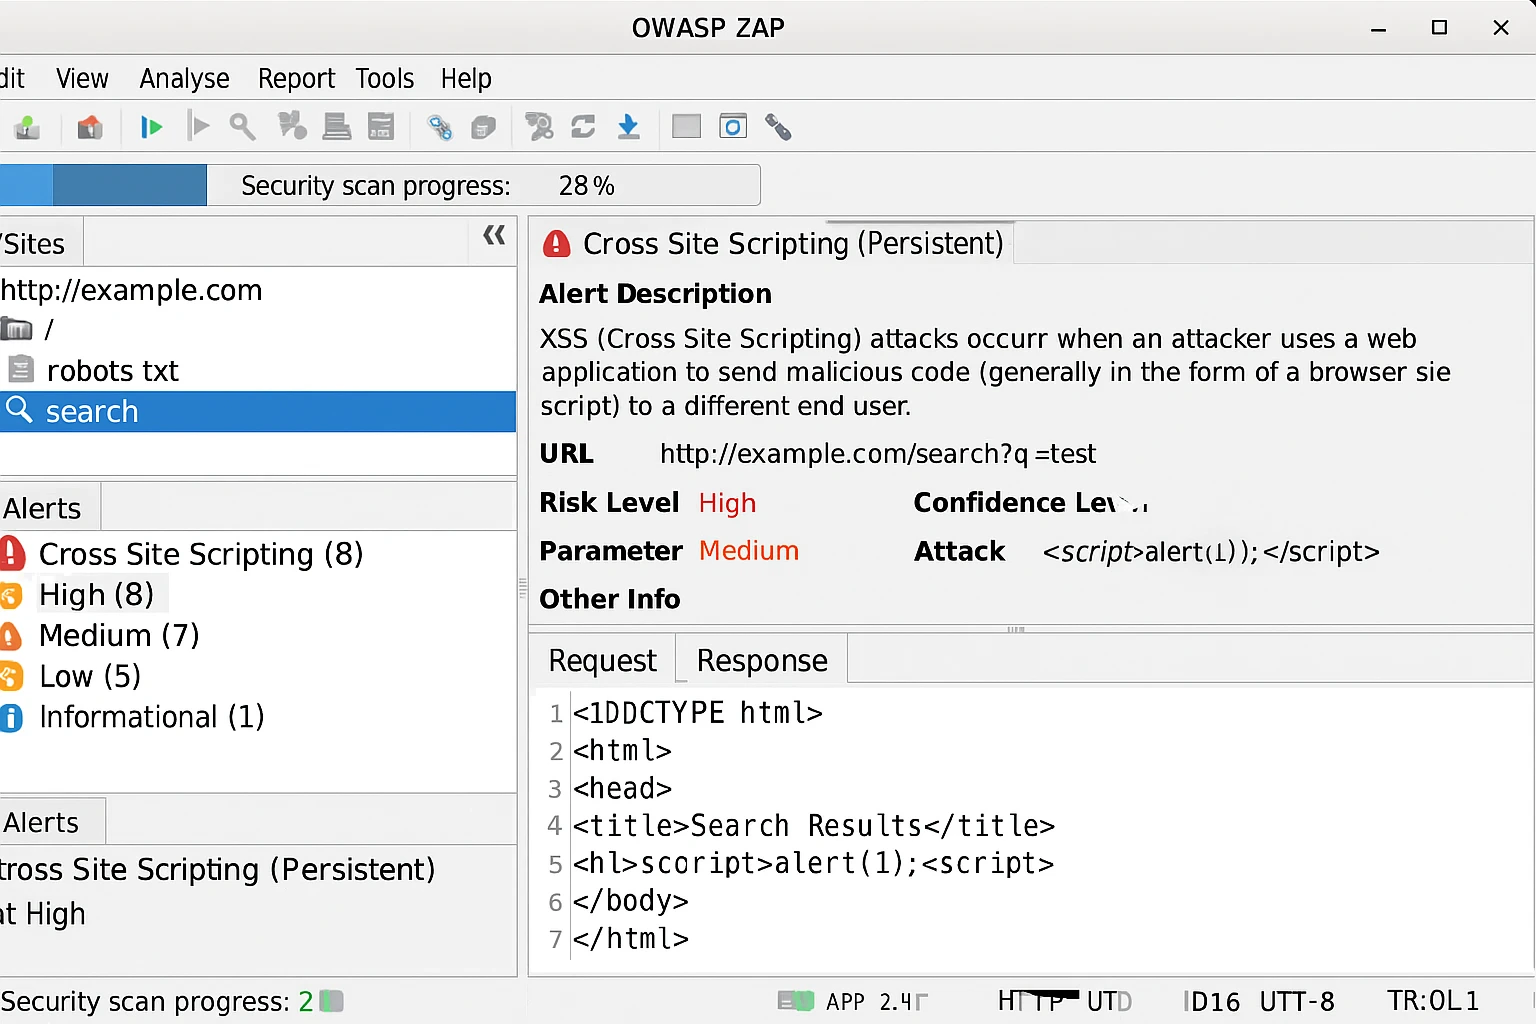
Task: Click the TR:OL1 status bar entry
Action: click(x=1432, y=1001)
